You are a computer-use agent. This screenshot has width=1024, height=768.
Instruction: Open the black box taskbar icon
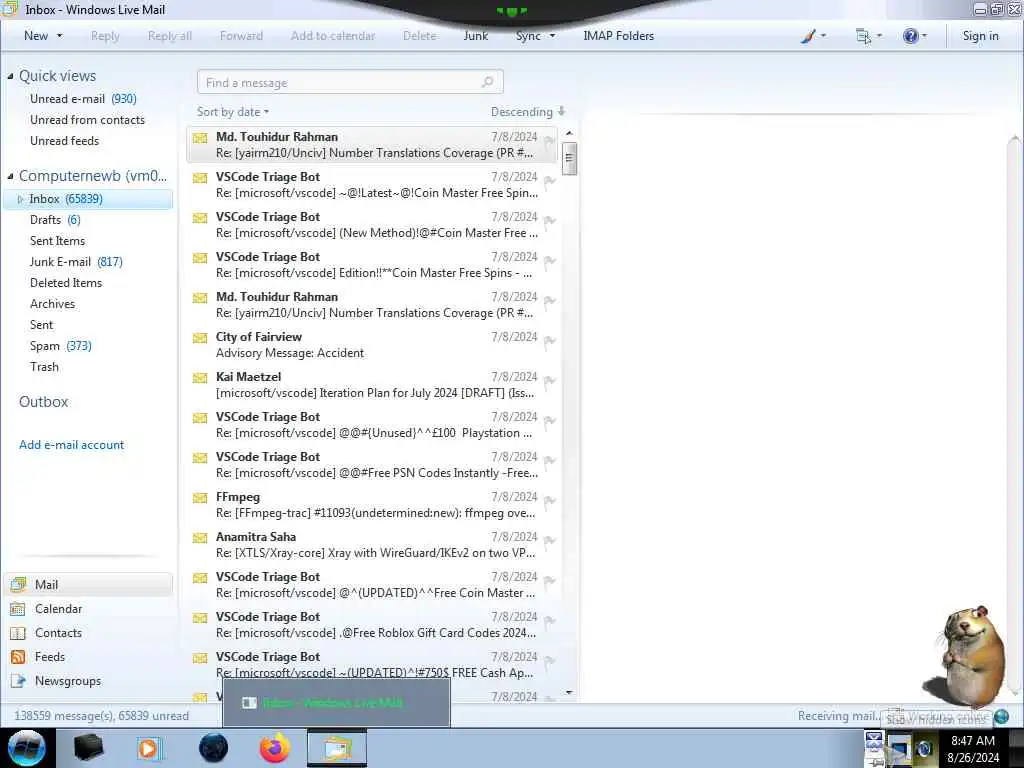point(88,748)
